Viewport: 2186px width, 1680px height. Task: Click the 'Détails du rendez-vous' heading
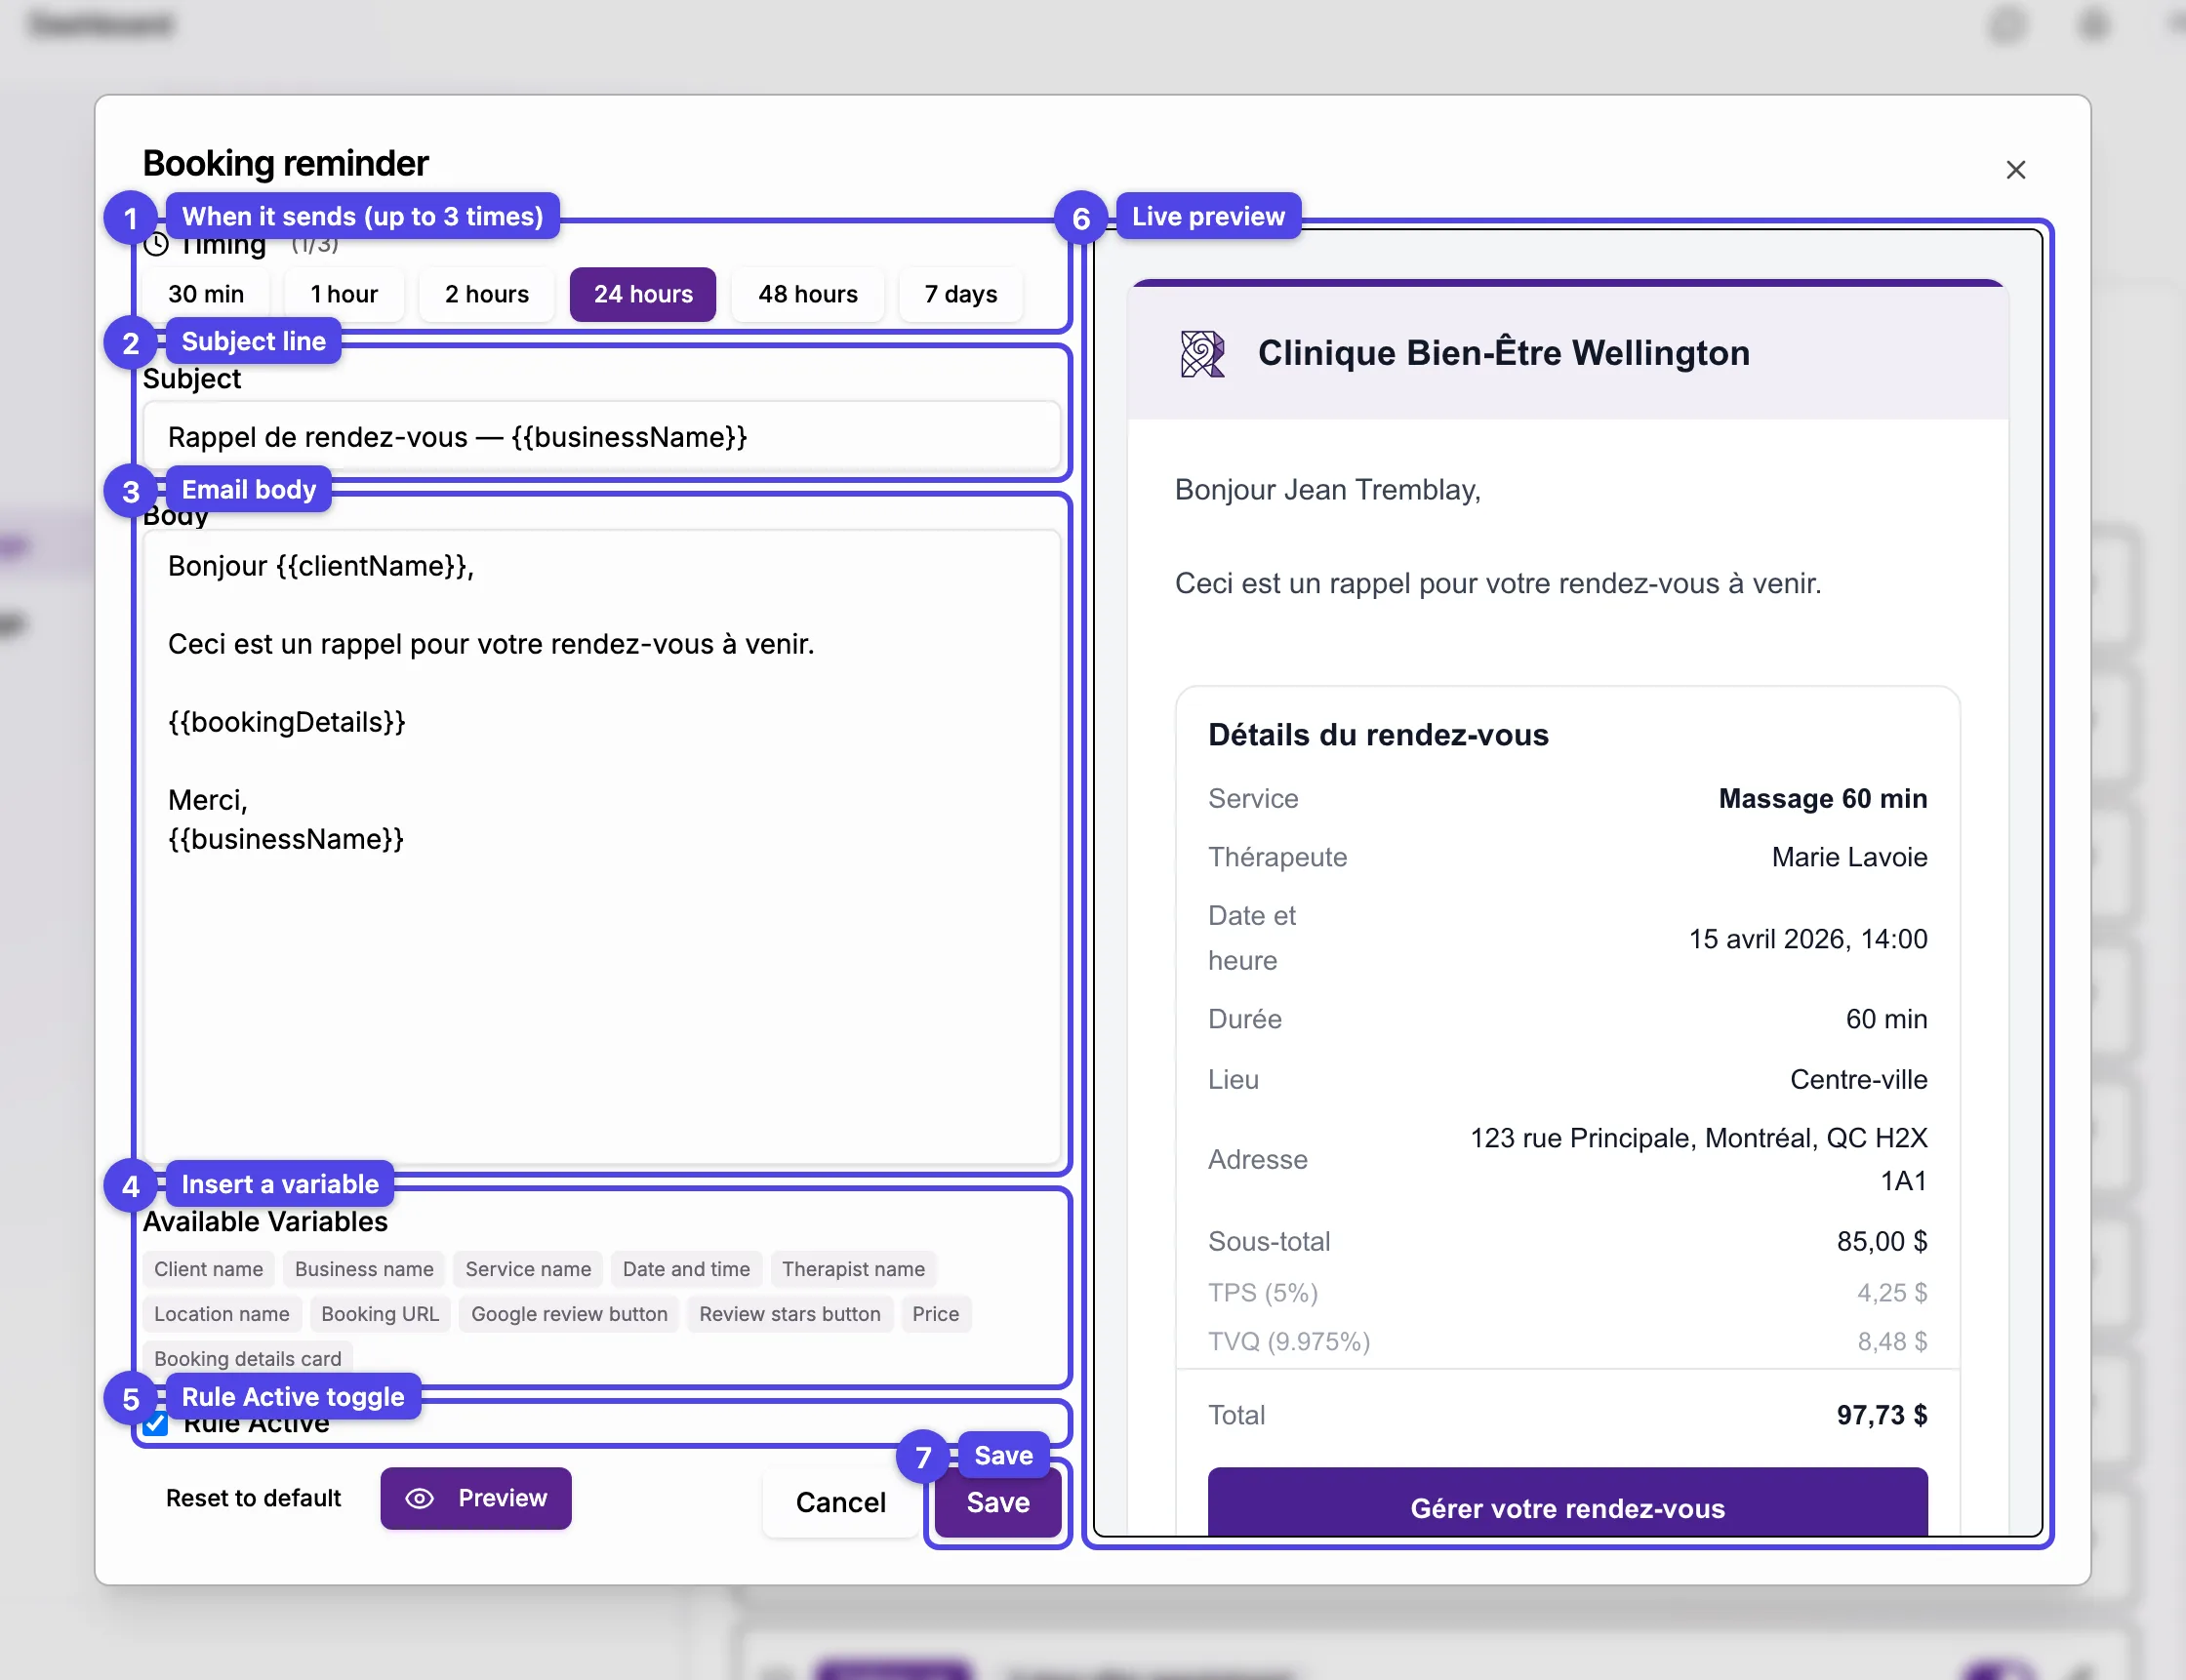tap(1378, 735)
